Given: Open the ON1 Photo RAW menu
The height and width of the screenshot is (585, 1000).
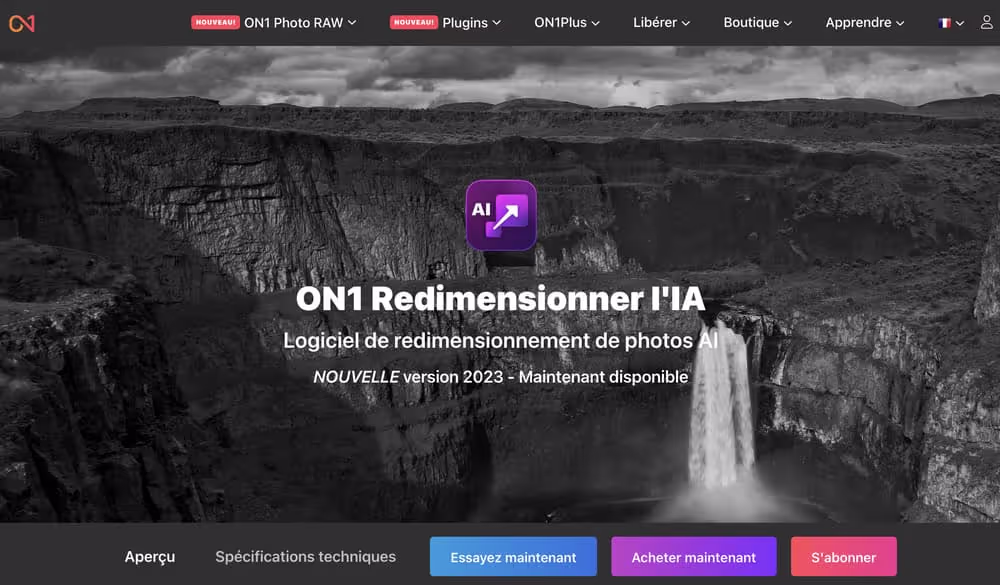Looking at the screenshot, I should 300,23.
